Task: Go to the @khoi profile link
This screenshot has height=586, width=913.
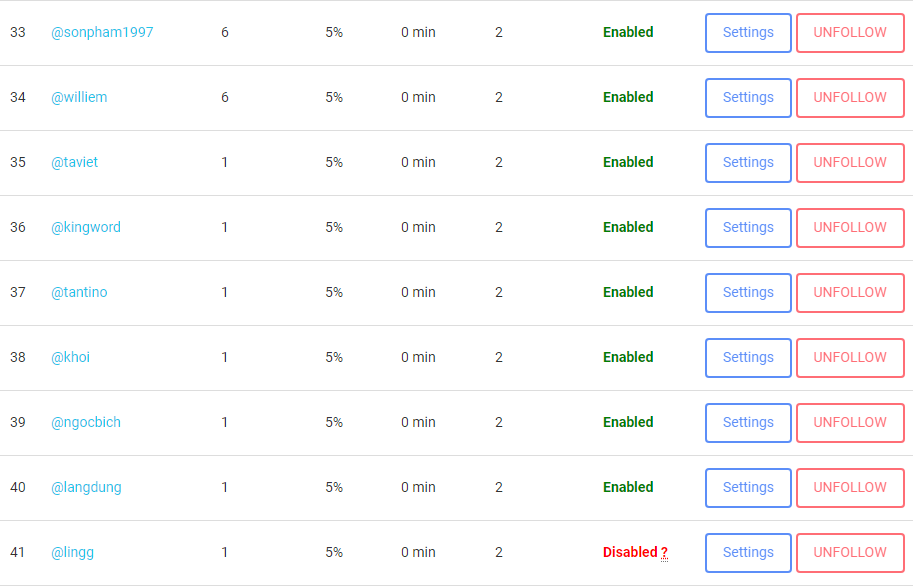Action: [71, 357]
